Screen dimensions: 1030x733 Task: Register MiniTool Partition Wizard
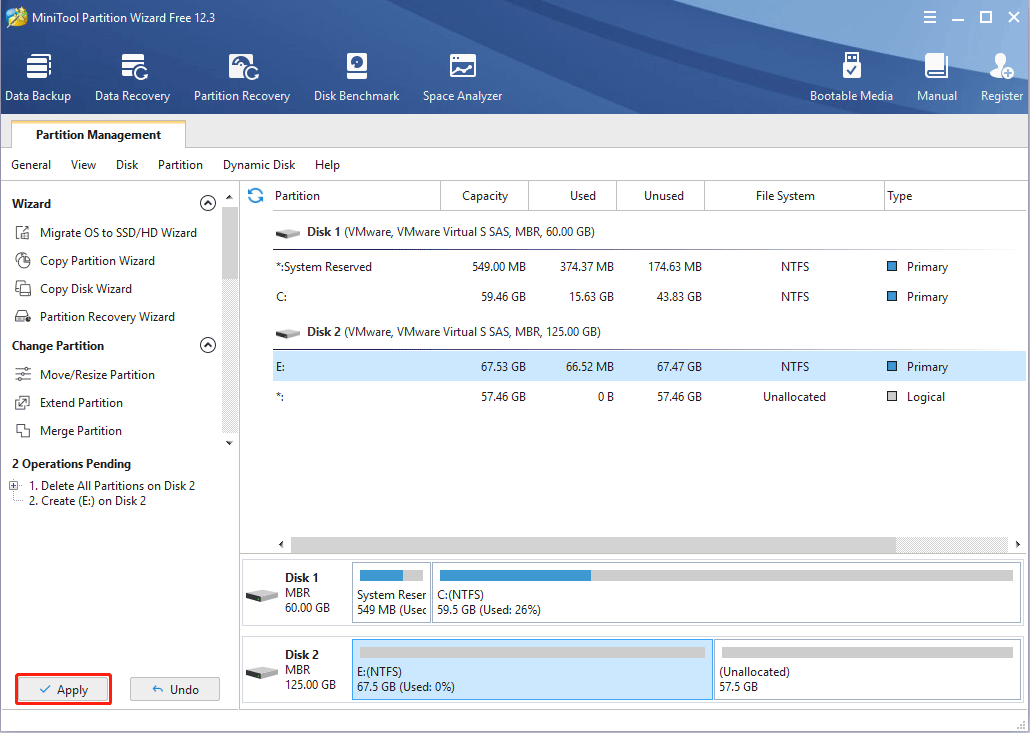1001,75
